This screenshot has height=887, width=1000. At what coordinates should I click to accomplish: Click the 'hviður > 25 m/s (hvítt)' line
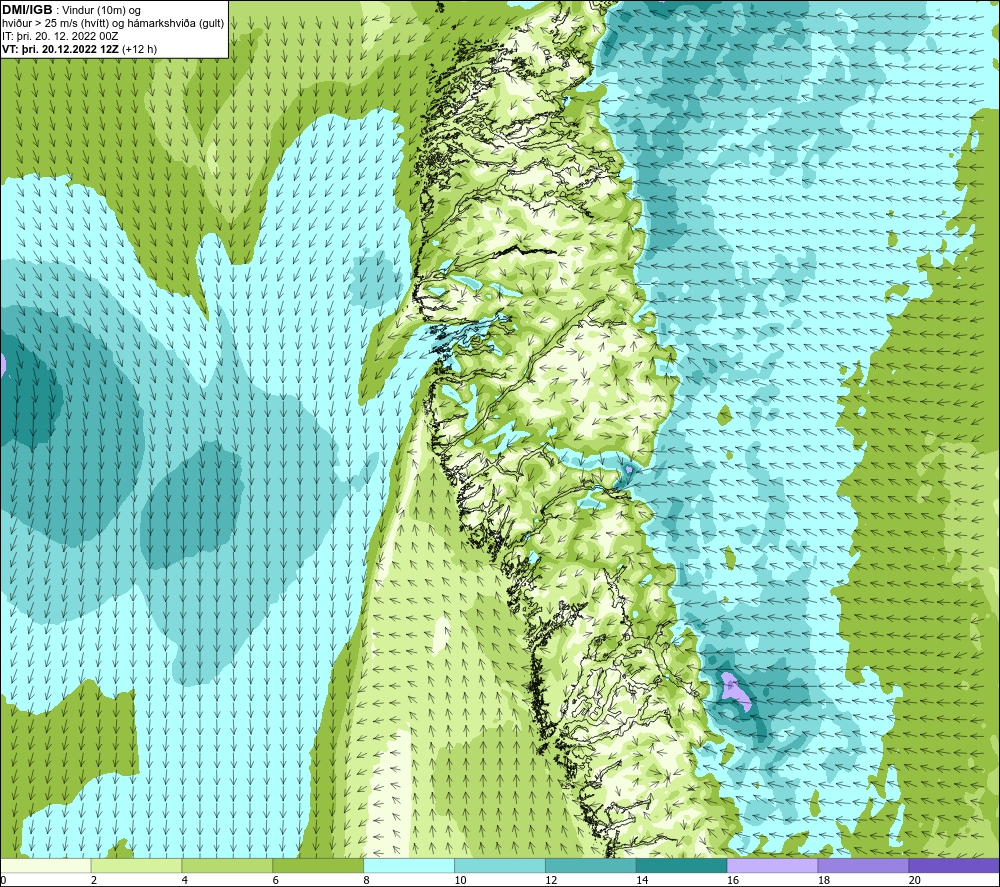(57, 24)
